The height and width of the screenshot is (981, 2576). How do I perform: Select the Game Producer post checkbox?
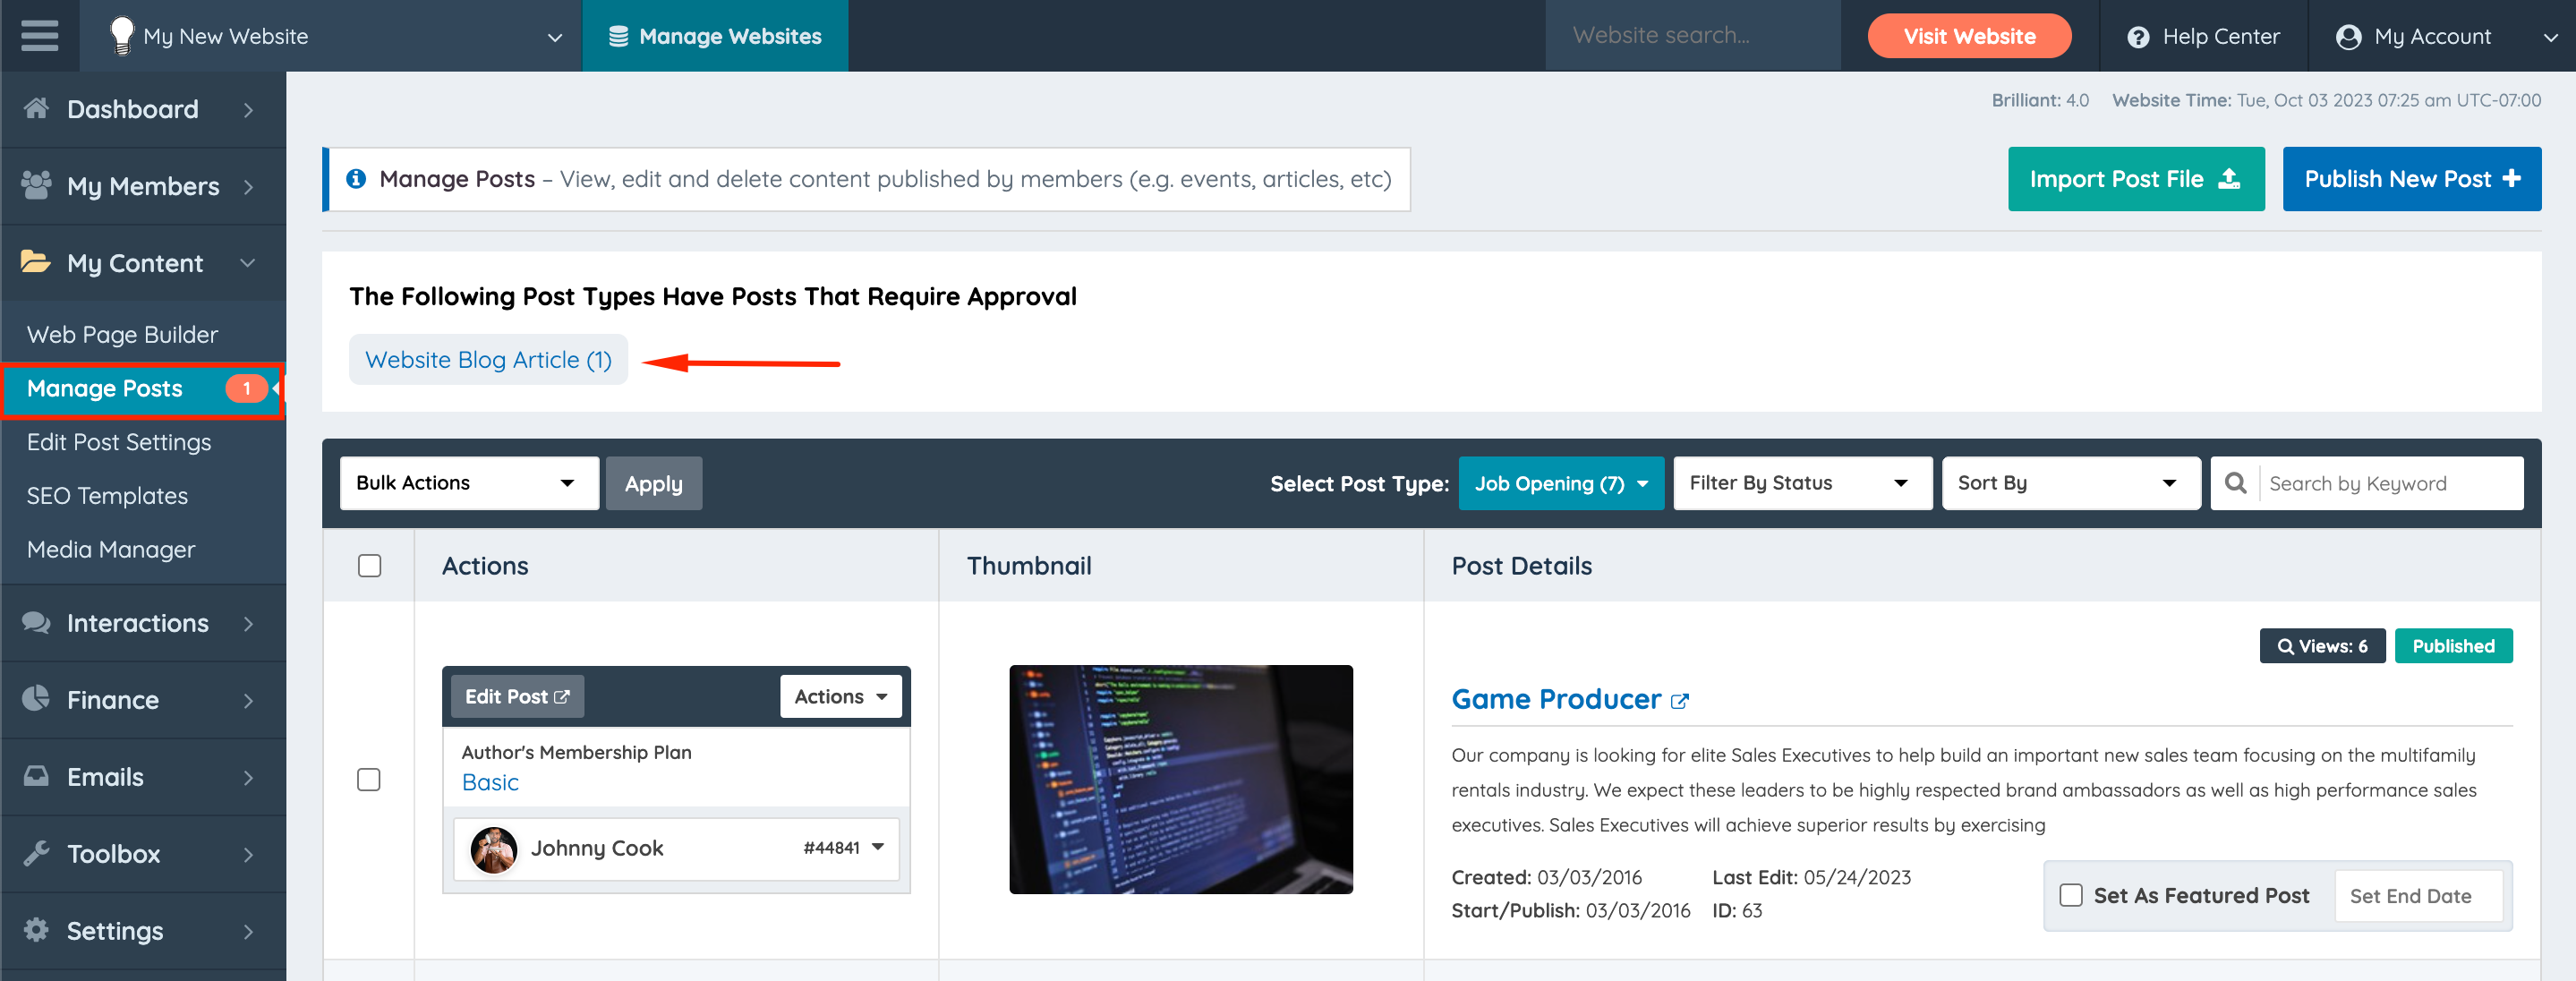point(369,779)
